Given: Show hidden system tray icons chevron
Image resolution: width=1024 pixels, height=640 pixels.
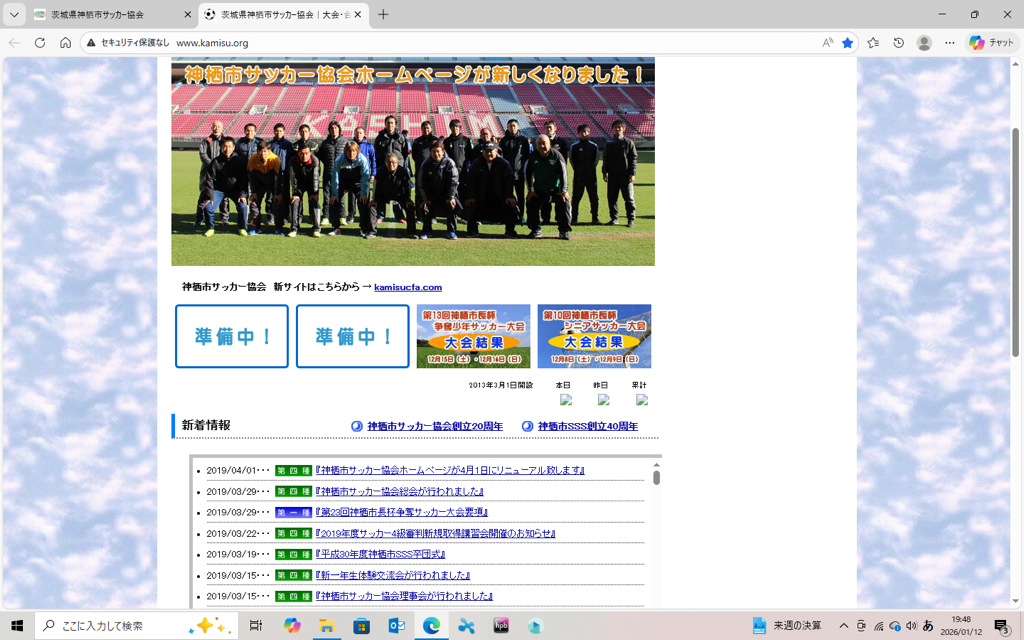Looking at the screenshot, I should (844, 626).
